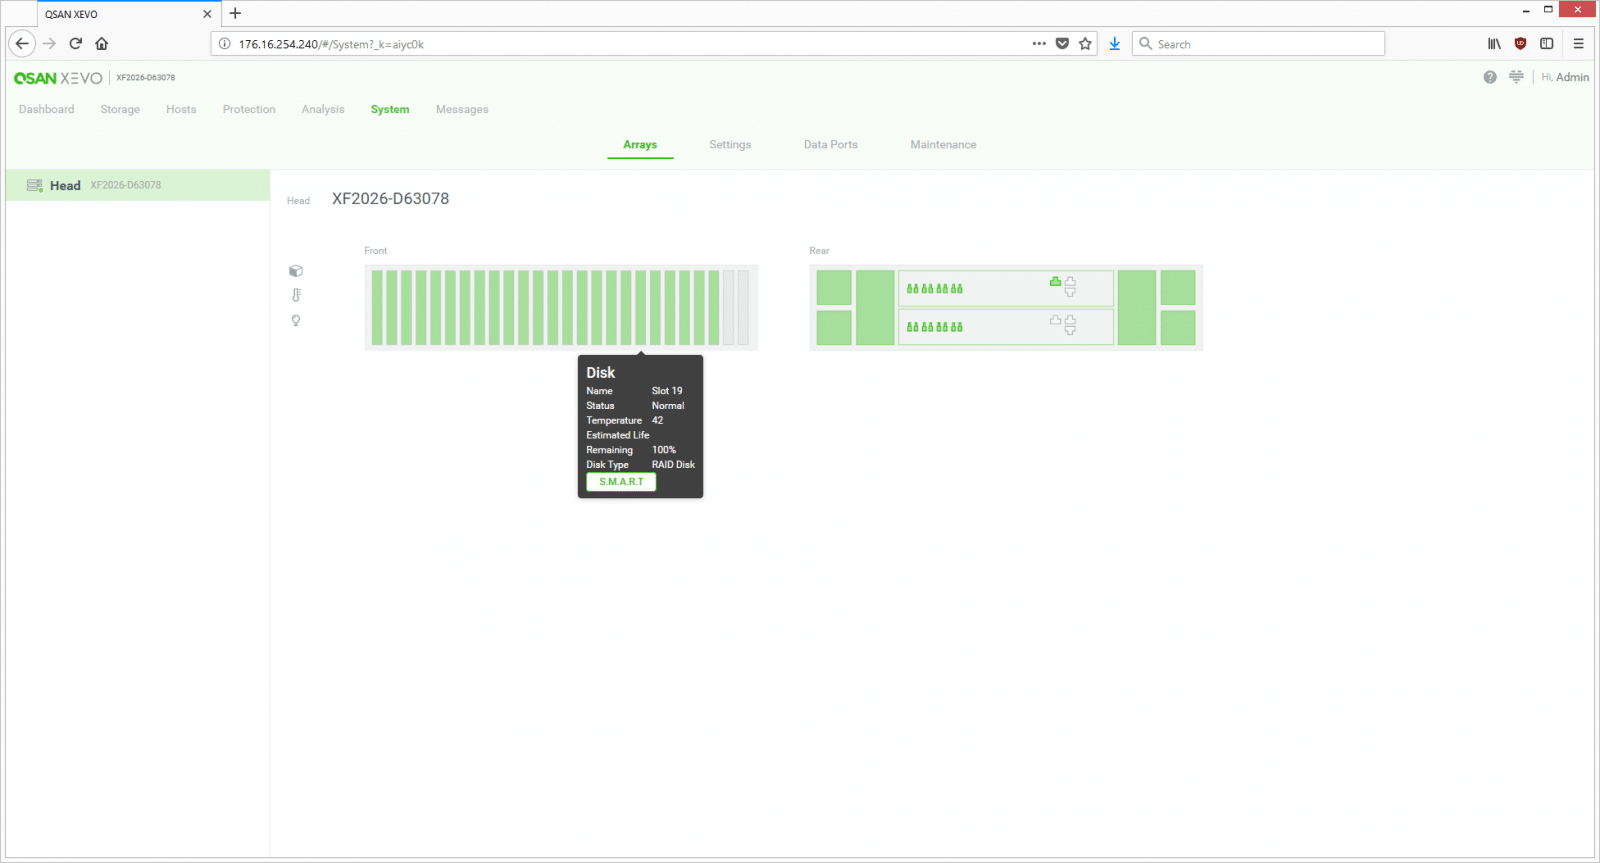Open the Storage menu

click(x=120, y=109)
